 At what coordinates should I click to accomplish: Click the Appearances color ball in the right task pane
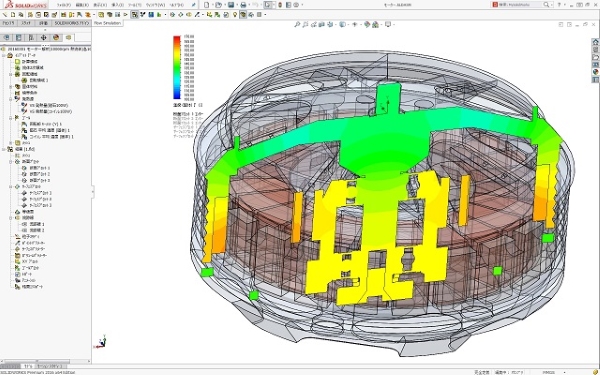click(x=595, y=72)
